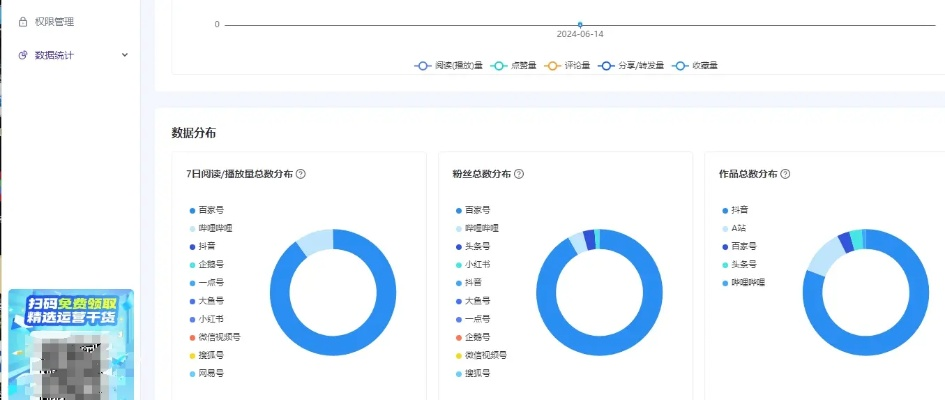The height and width of the screenshot is (400, 945).
Task: Toggle 百家号 in the 7日阅读 distribution legend
Action: point(210,211)
